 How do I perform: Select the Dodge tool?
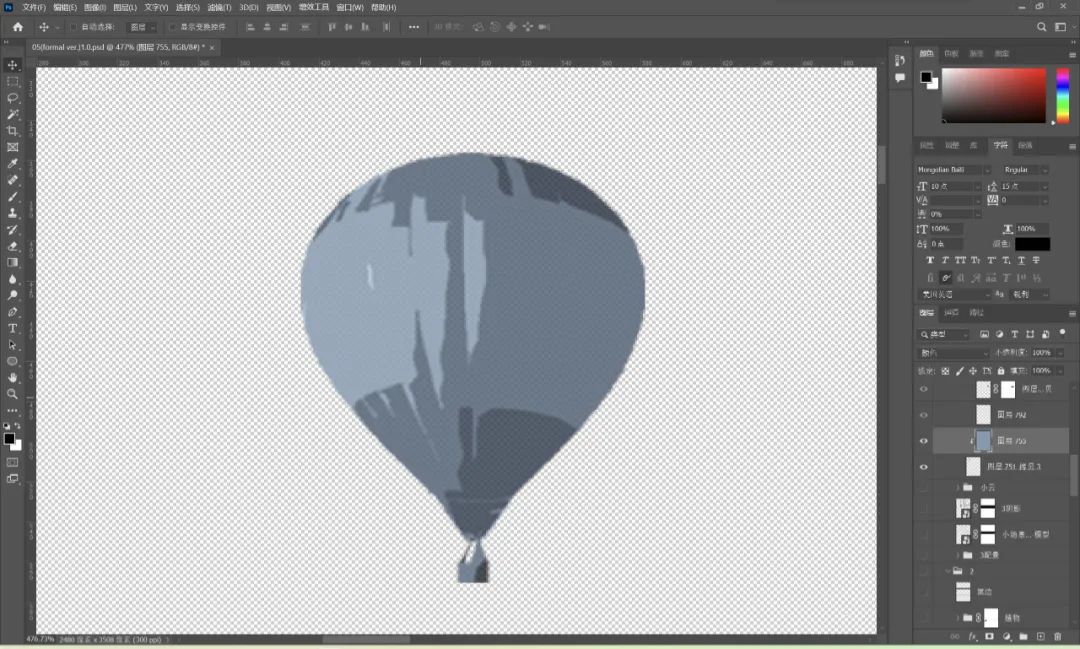point(12,296)
